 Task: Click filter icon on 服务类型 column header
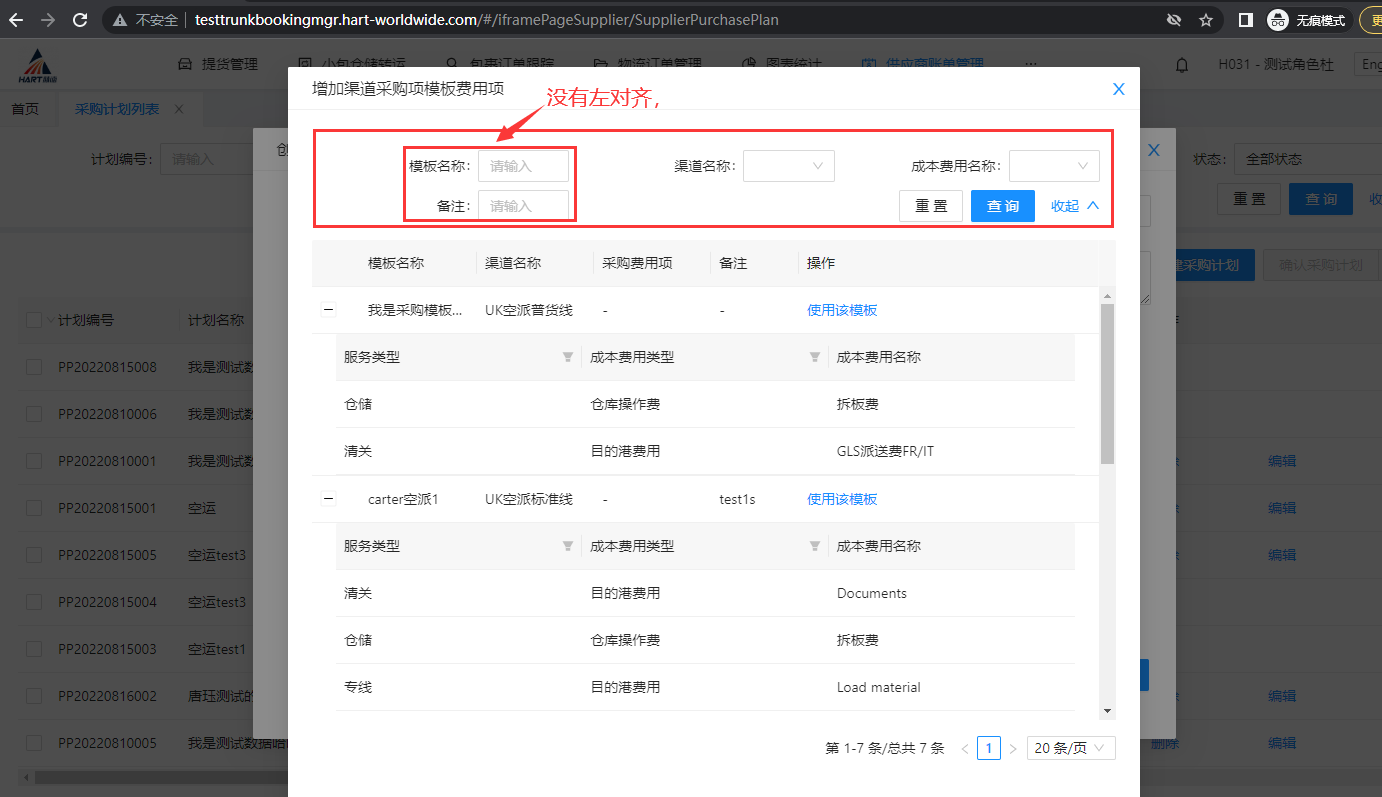tap(568, 357)
